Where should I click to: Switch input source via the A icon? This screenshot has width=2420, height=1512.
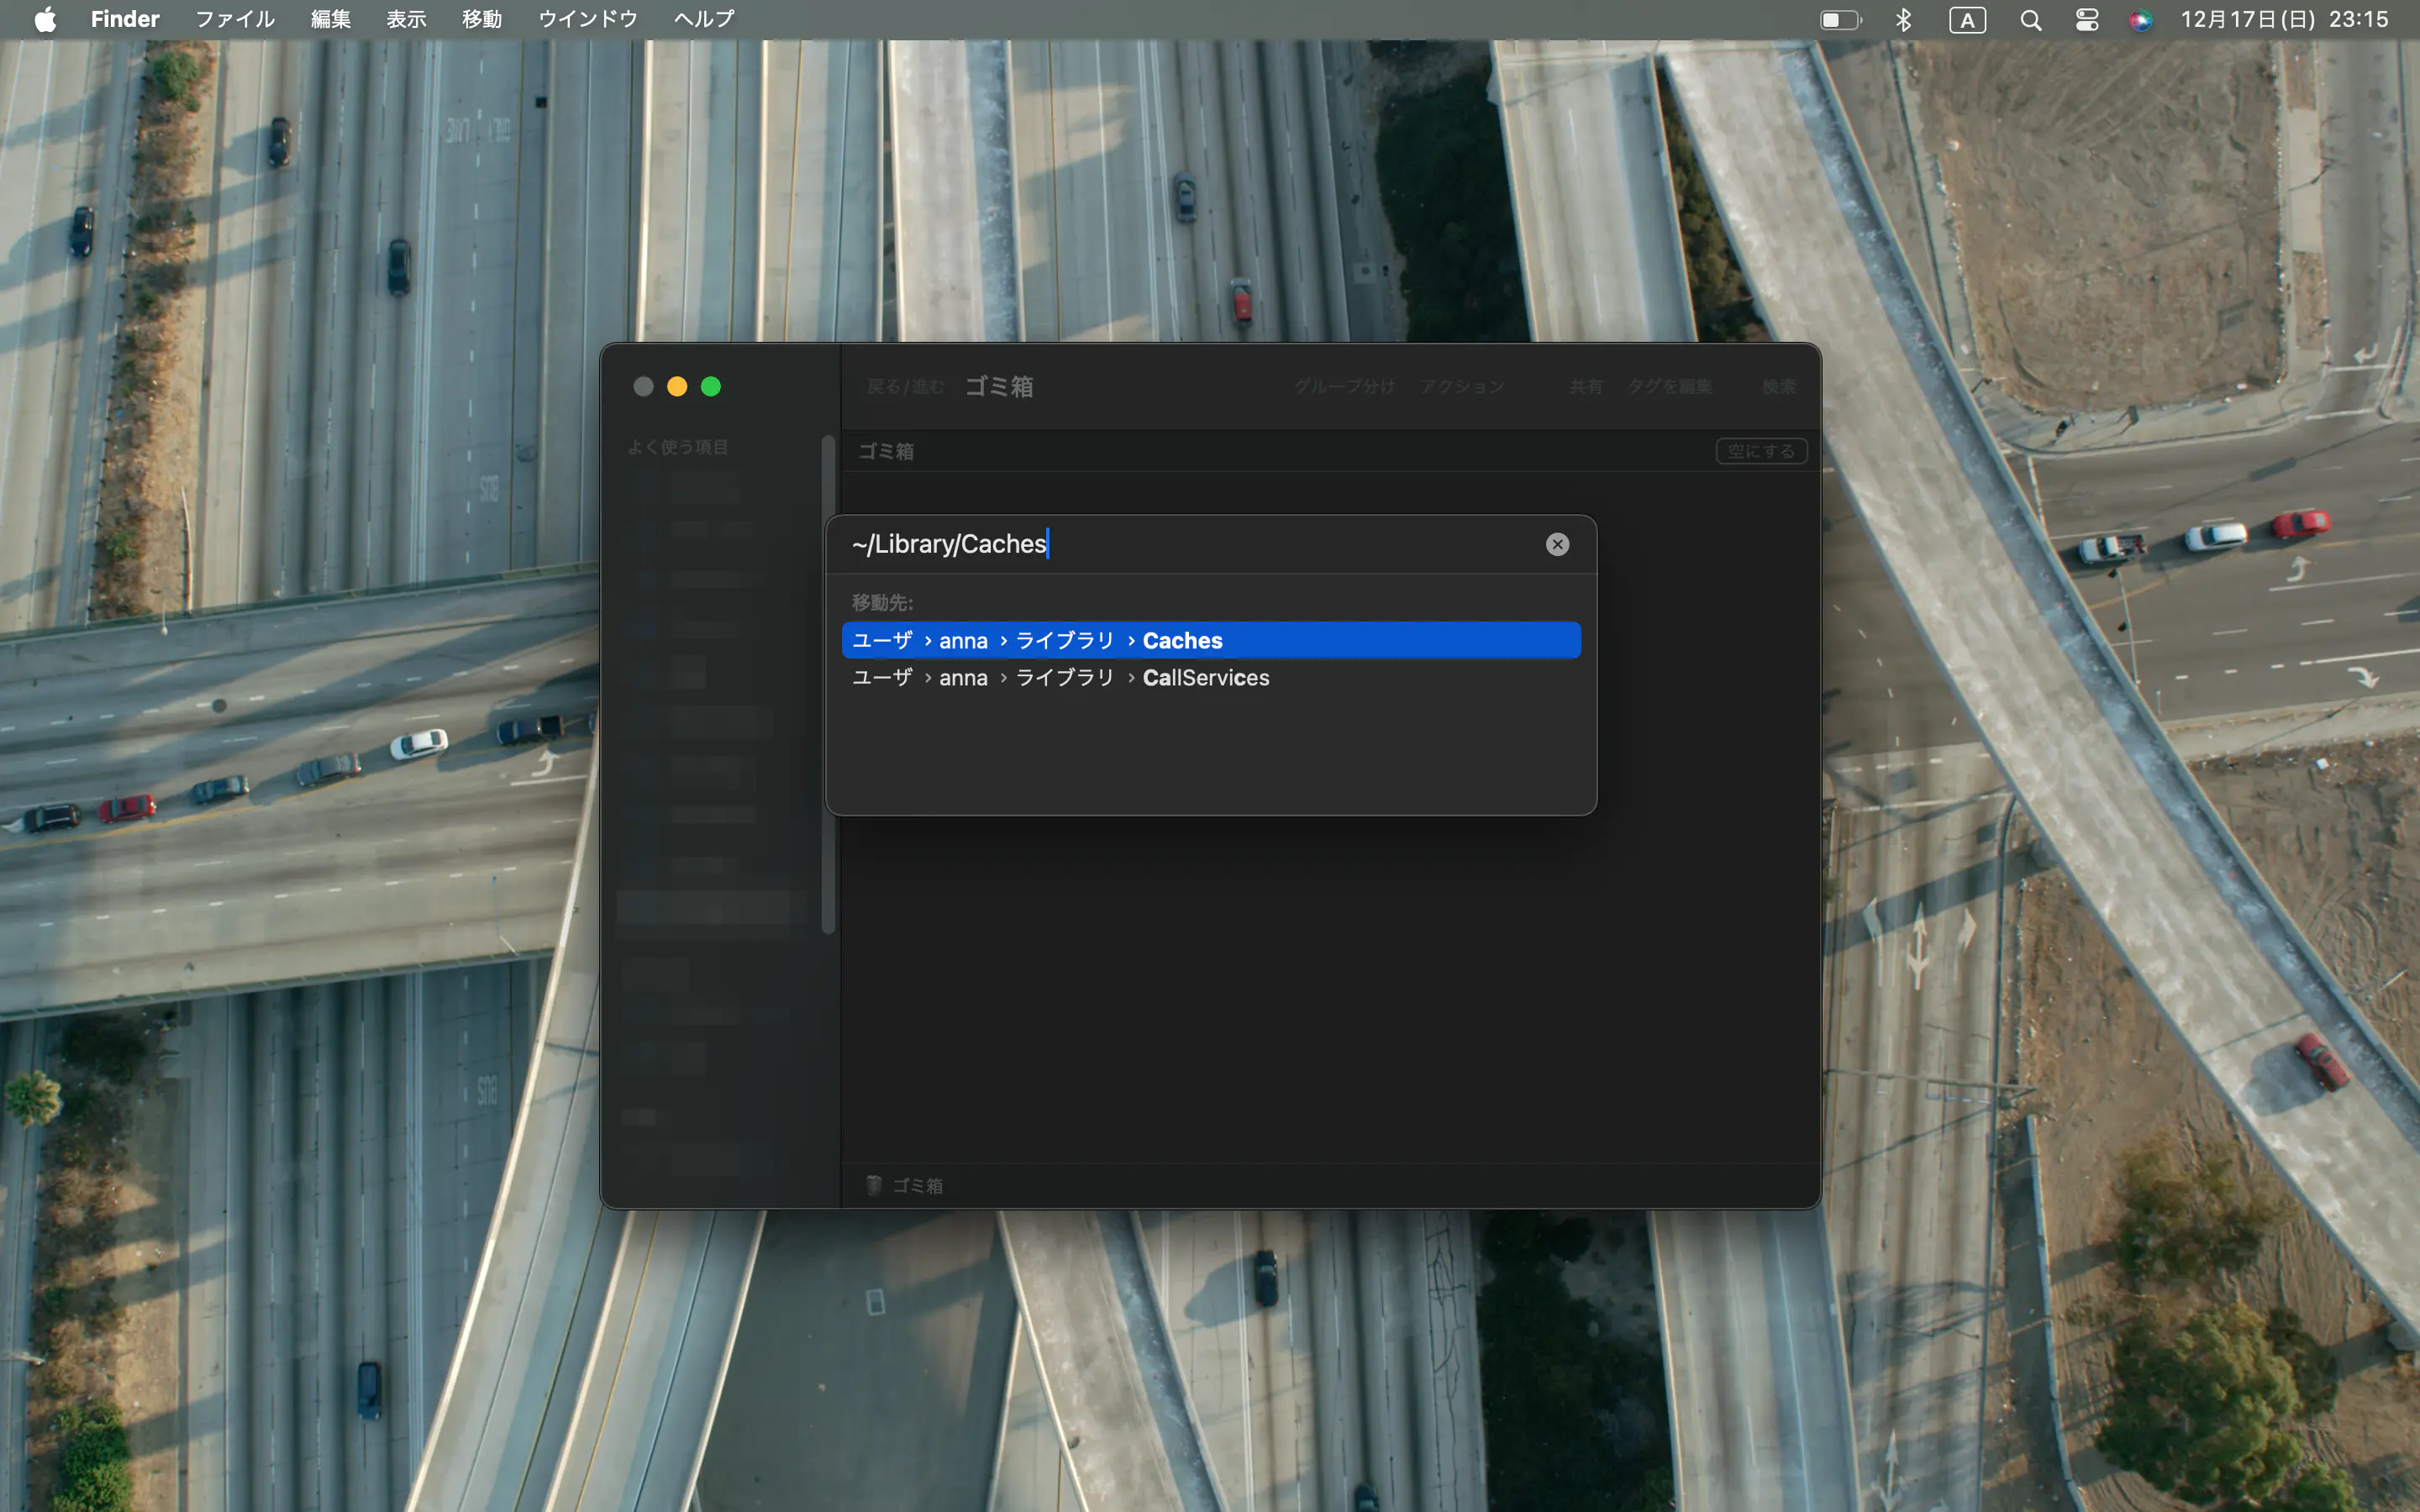click(x=1967, y=20)
